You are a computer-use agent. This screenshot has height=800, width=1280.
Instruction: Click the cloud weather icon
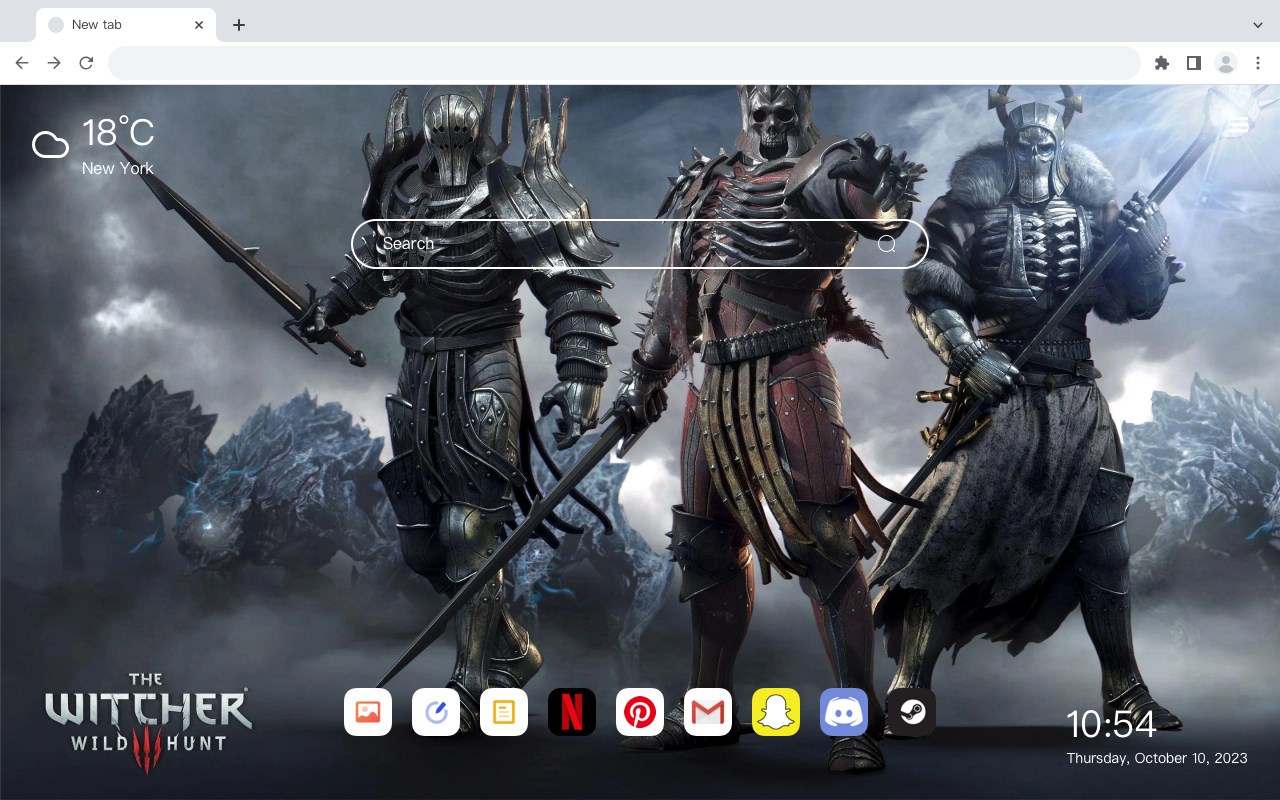click(50, 145)
